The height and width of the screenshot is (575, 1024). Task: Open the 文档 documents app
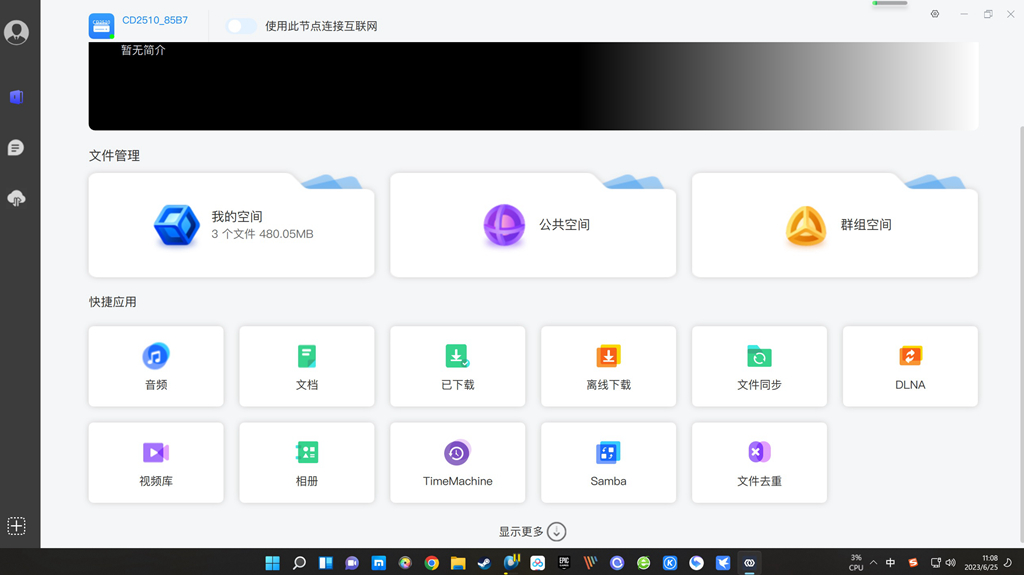tap(307, 367)
